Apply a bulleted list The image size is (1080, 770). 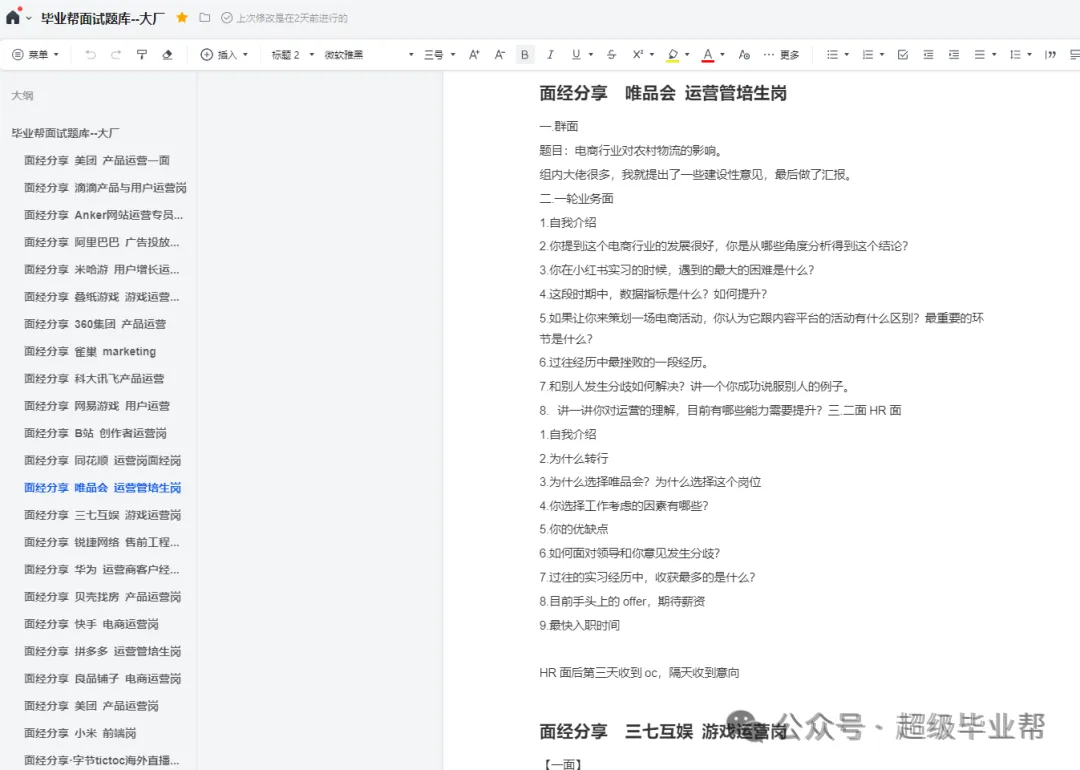[832, 54]
